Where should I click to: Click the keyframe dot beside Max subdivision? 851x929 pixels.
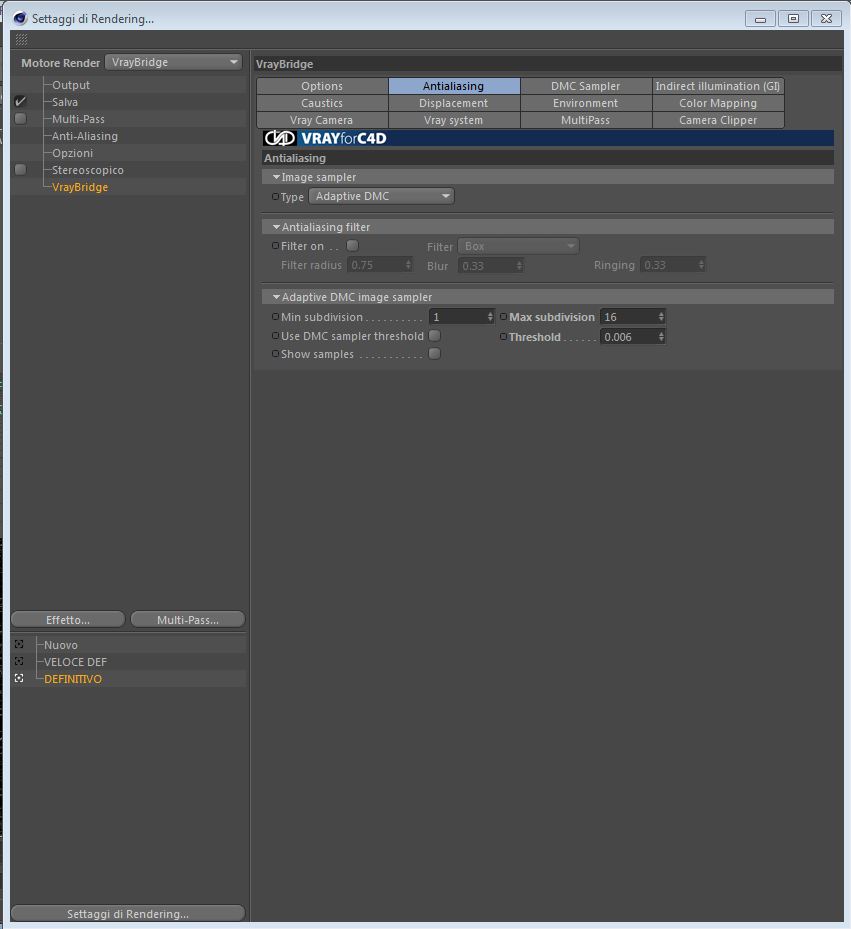point(503,317)
